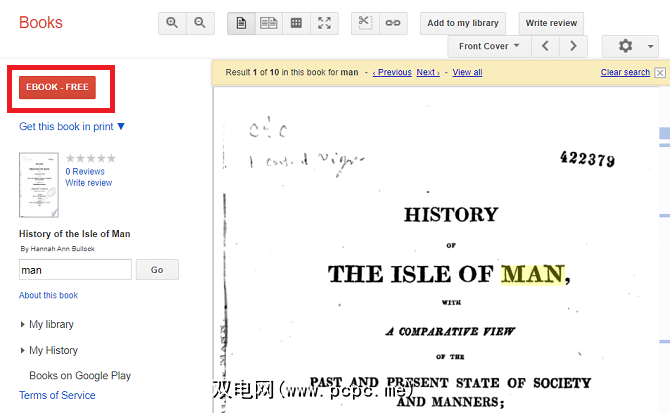Enter full screen mode
Image resolution: width=670 pixels, height=413 pixels.
coord(324,23)
